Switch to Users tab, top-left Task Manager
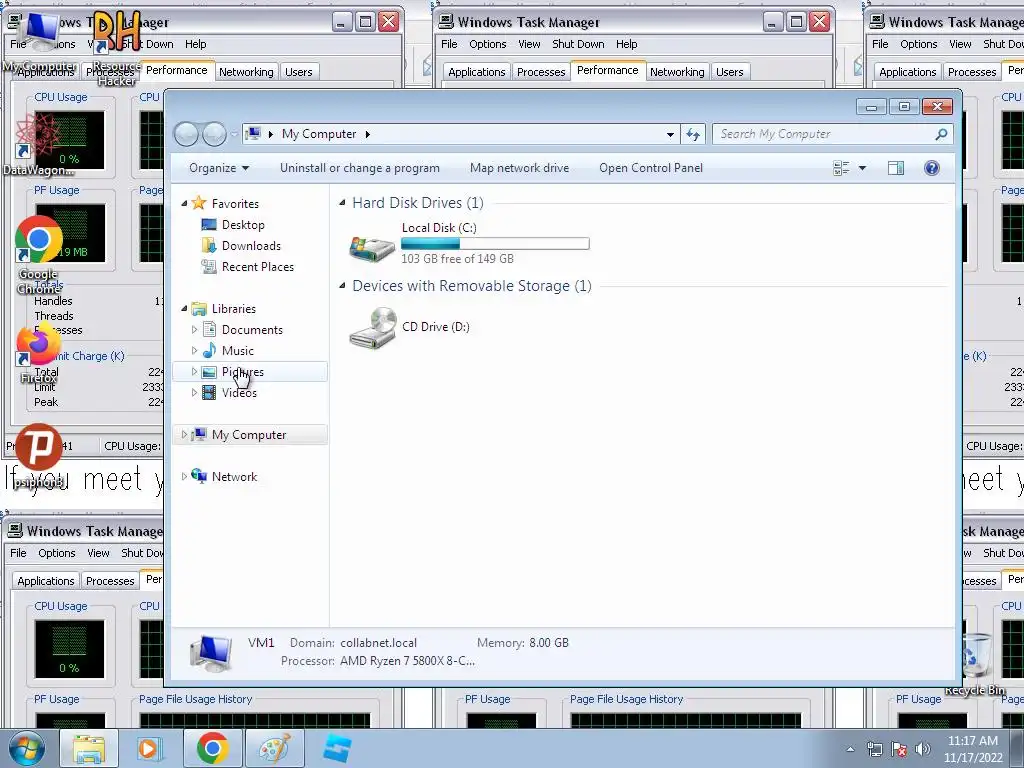Viewport: 1024px width, 768px height. coord(298,72)
